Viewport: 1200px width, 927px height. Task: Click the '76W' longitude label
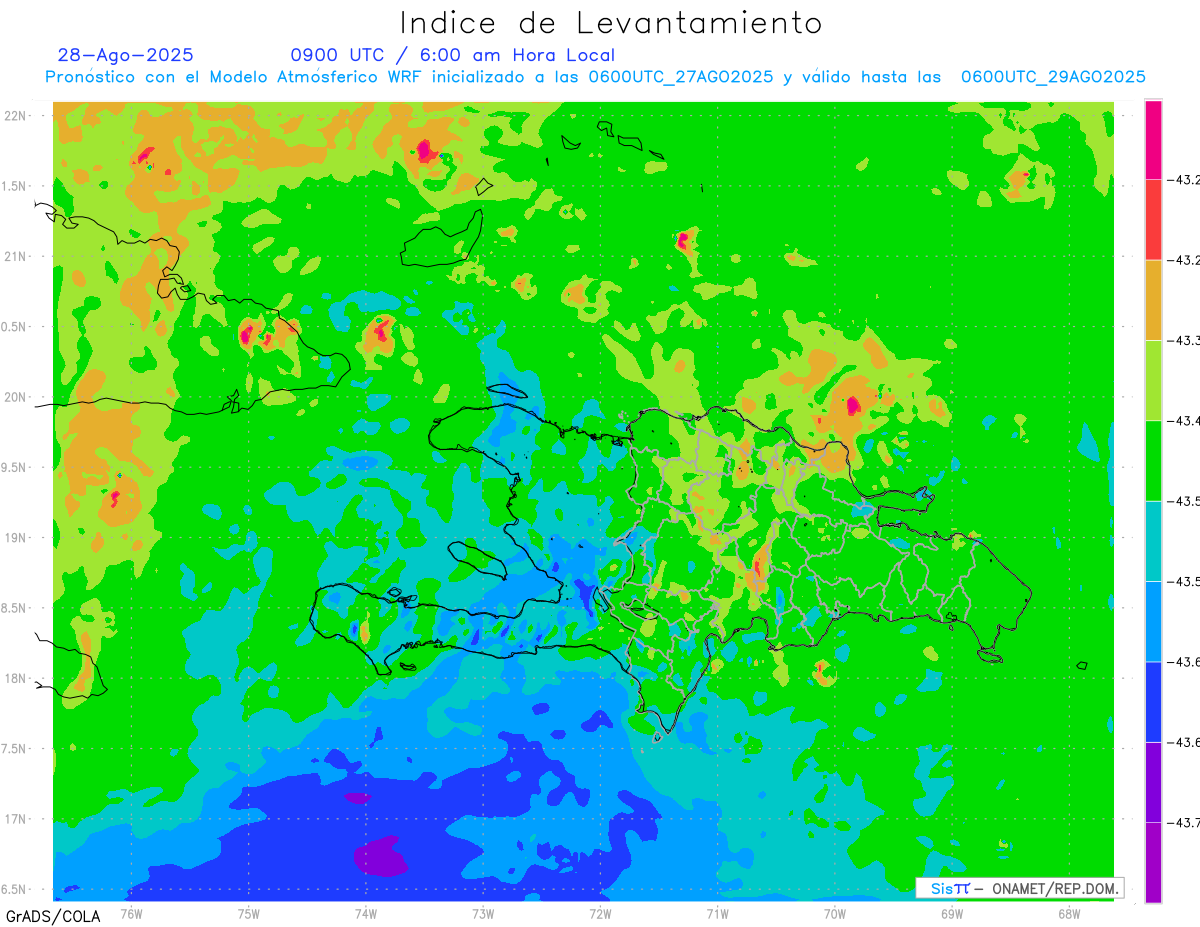131,913
